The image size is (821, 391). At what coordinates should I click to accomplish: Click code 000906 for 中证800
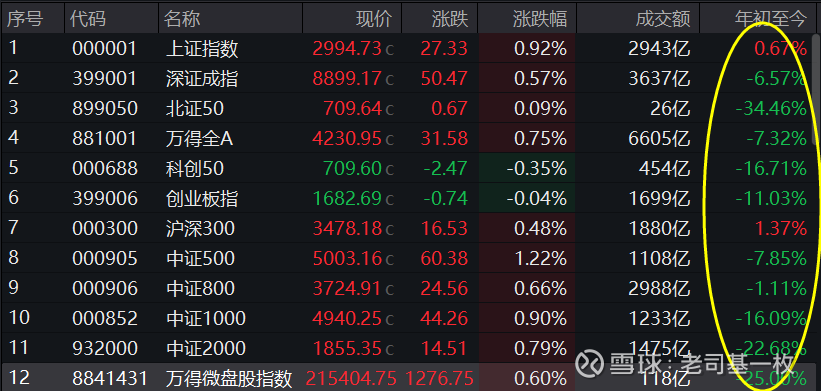(x=105, y=288)
